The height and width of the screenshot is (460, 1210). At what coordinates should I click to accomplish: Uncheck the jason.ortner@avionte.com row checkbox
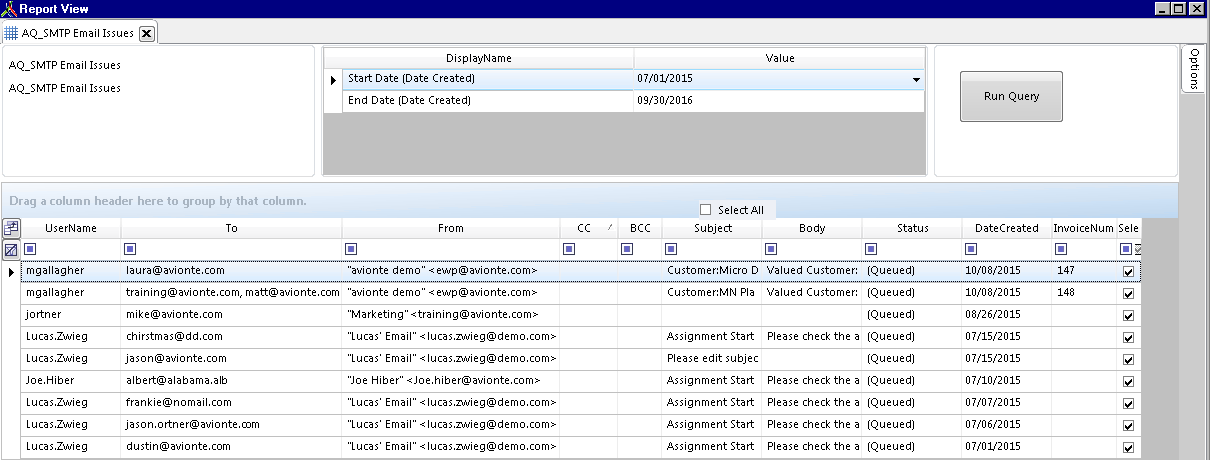click(1128, 426)
